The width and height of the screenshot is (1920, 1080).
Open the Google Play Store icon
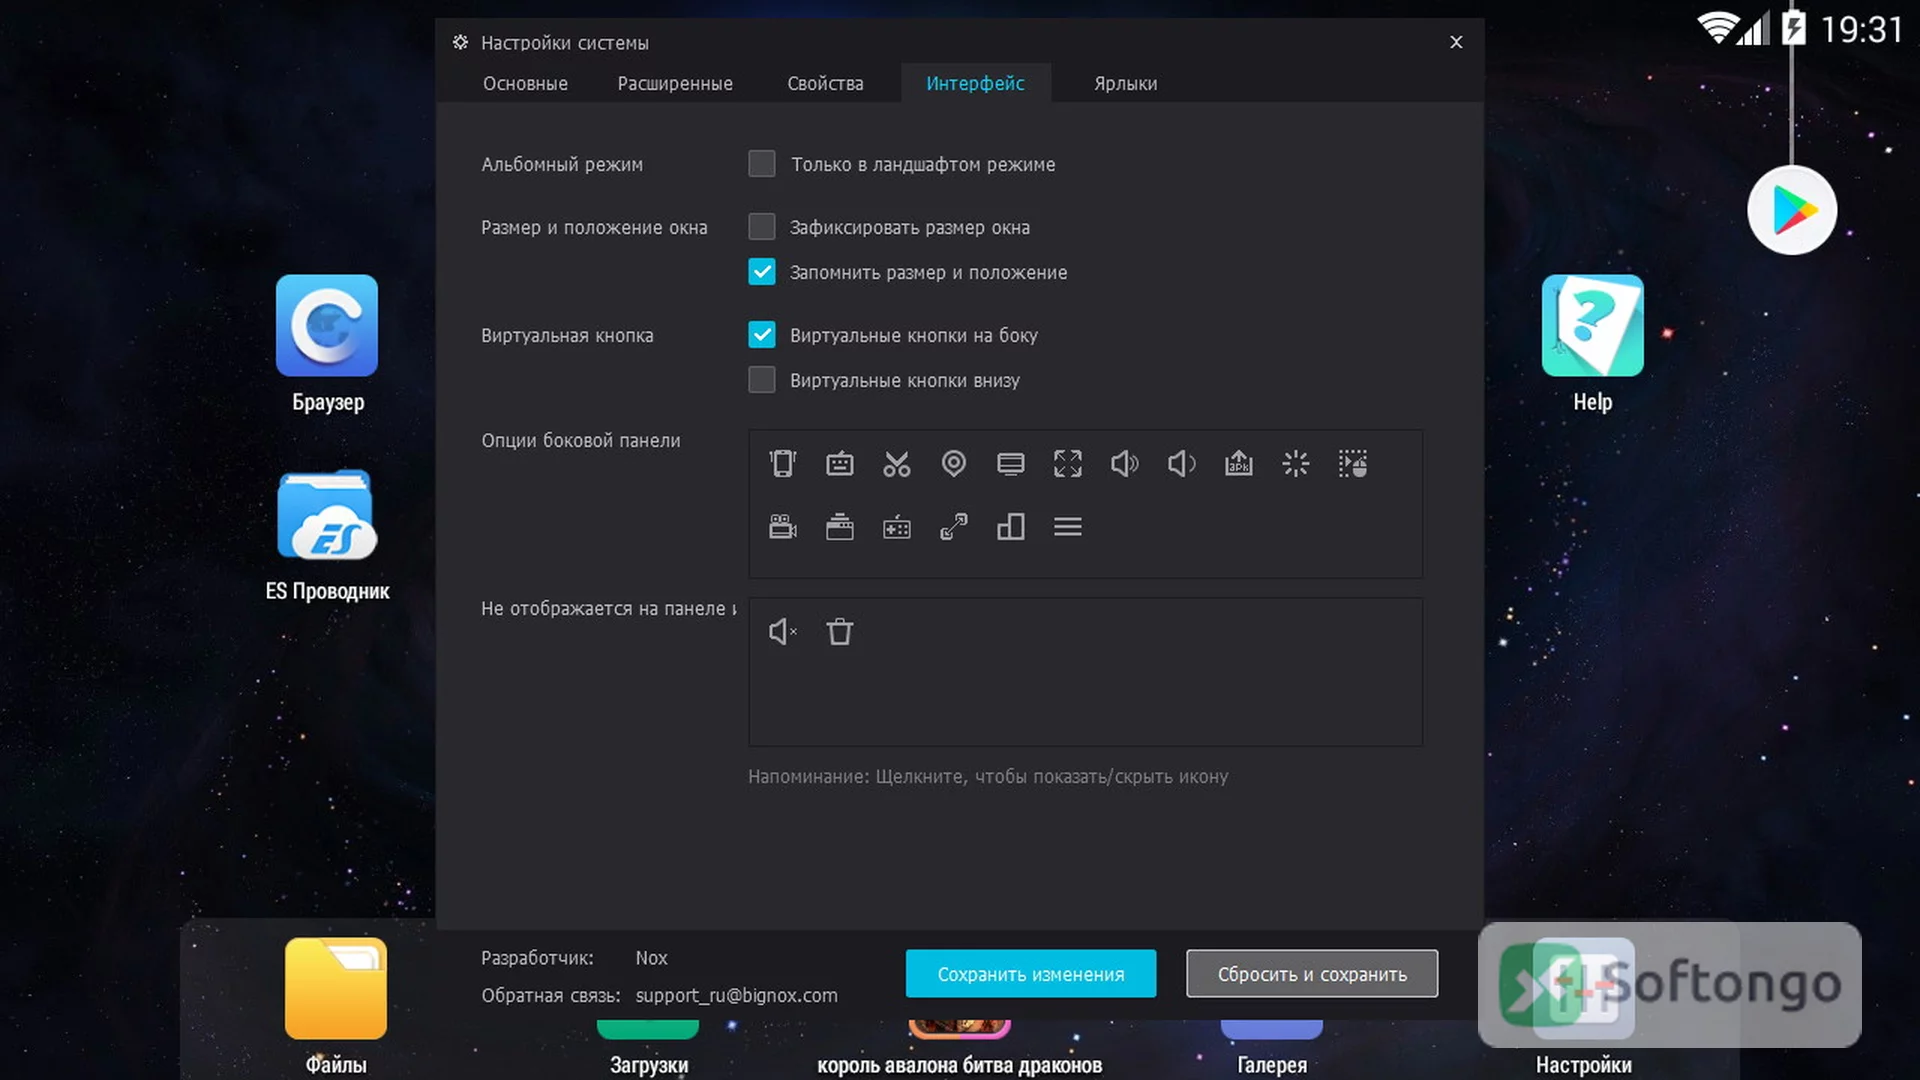pyautogui.click(x=1792, y=211)
